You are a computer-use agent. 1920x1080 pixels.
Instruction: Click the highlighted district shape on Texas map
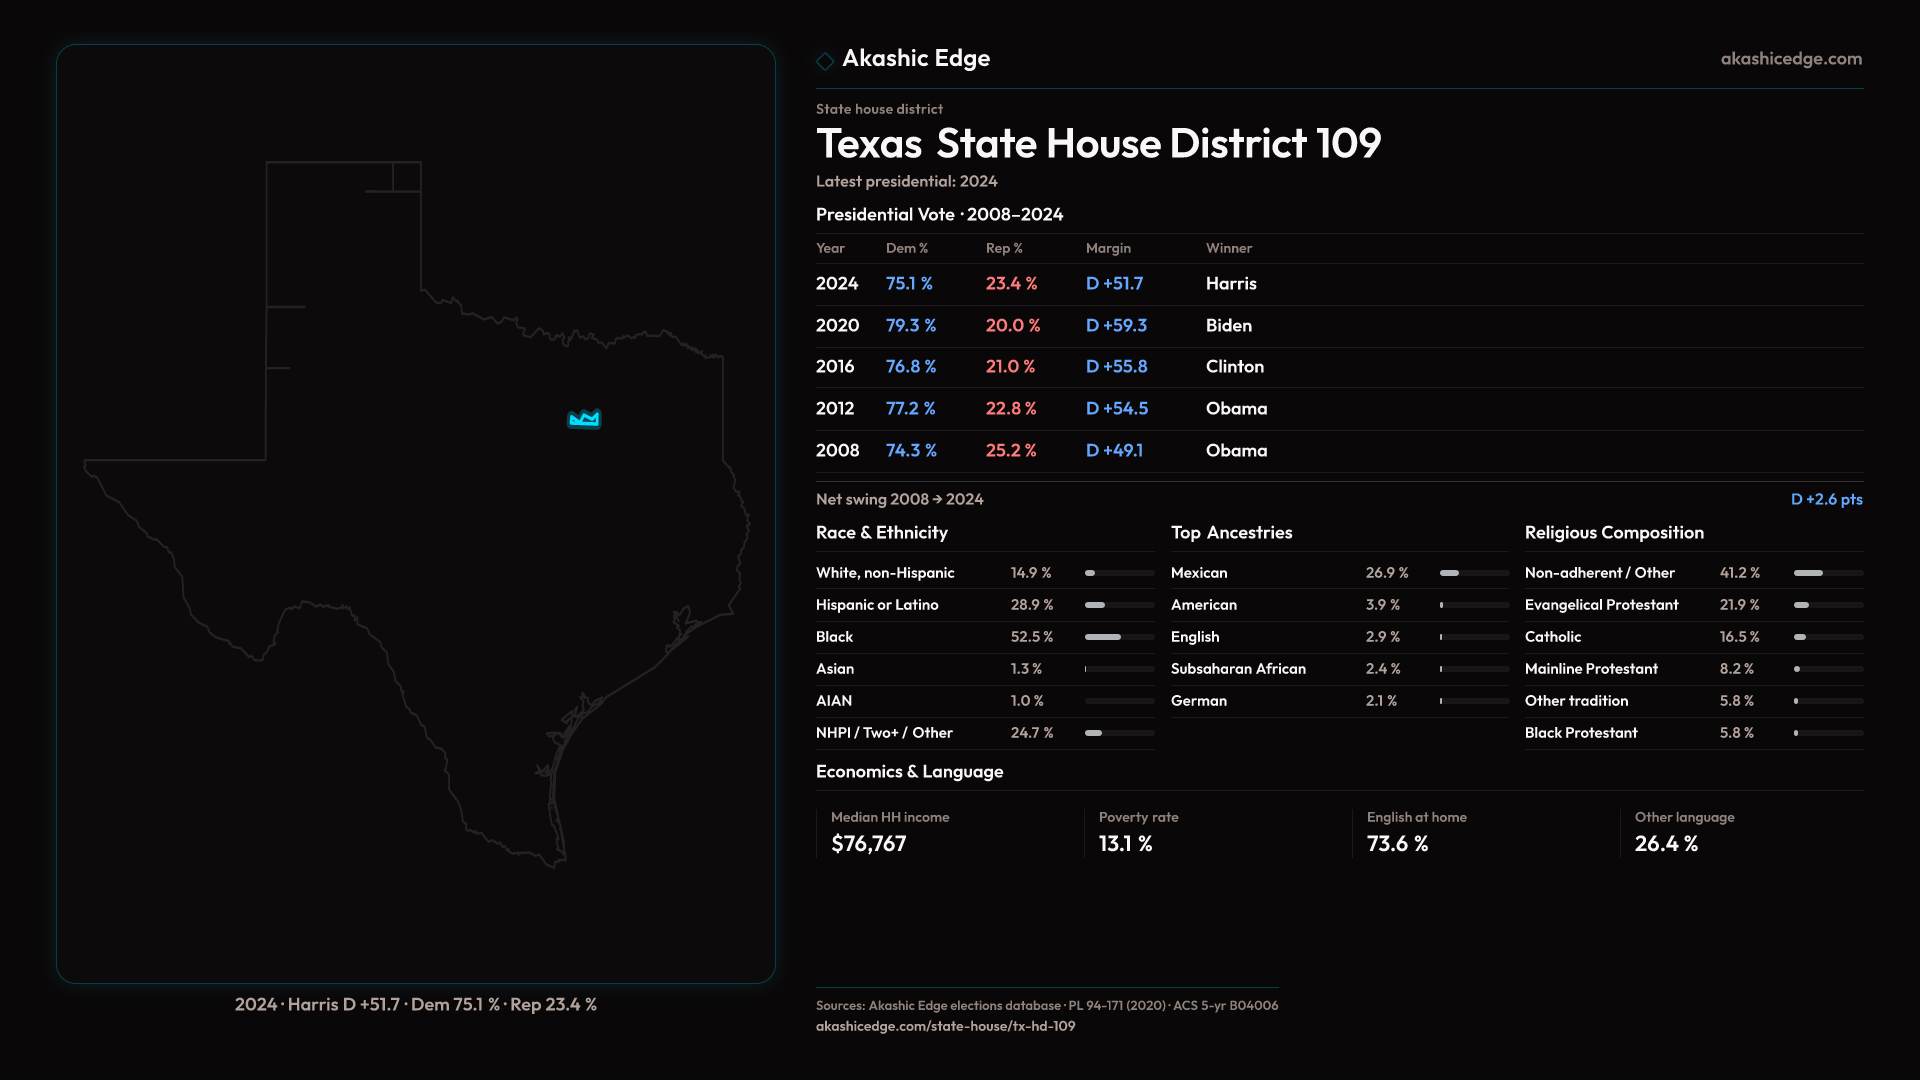(584, 420)
